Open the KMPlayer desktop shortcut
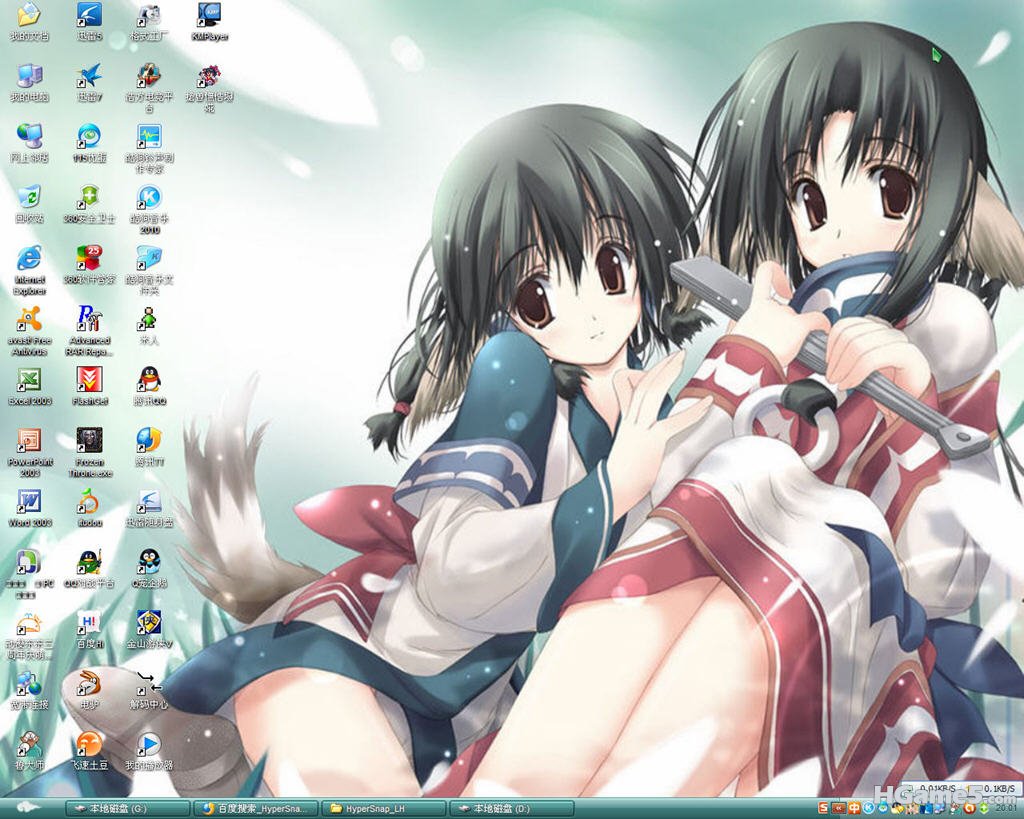 click(209, 16)
